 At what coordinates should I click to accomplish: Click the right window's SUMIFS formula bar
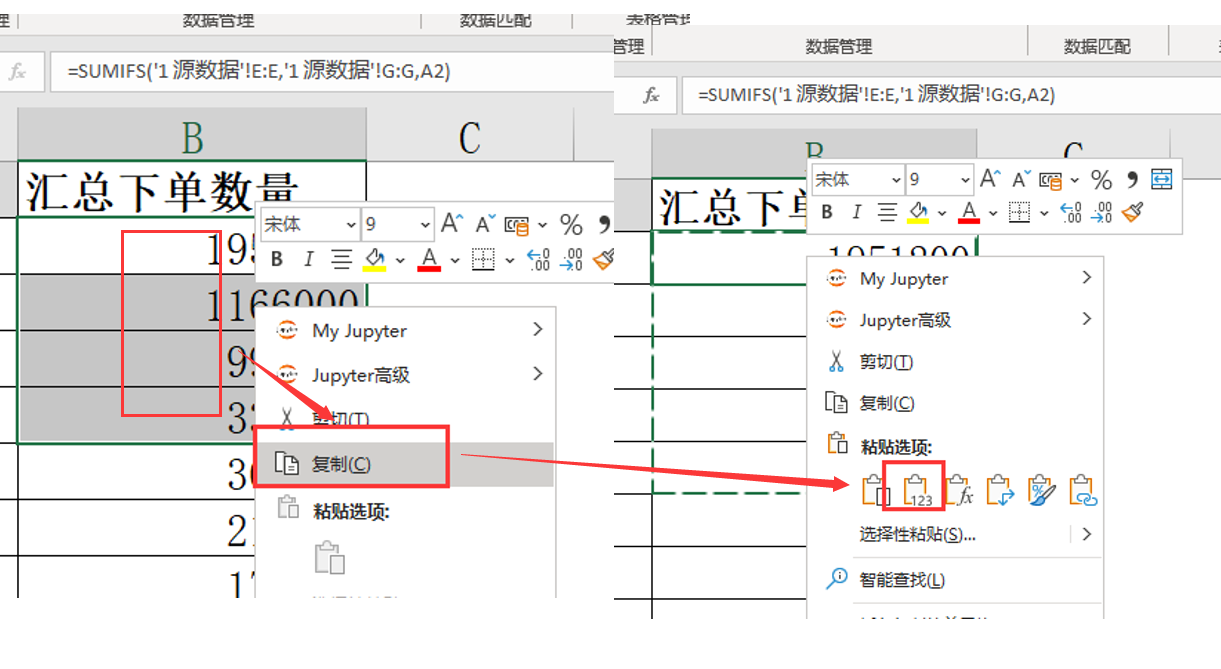pyautogui.click(x=950, y=95)
